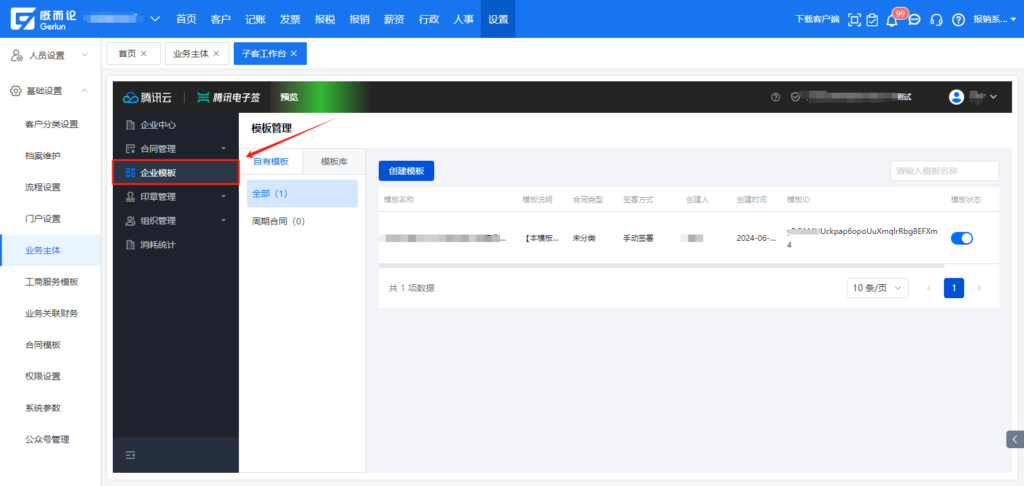
Task: Click the 创建模板 button
Action: (406, 170)
